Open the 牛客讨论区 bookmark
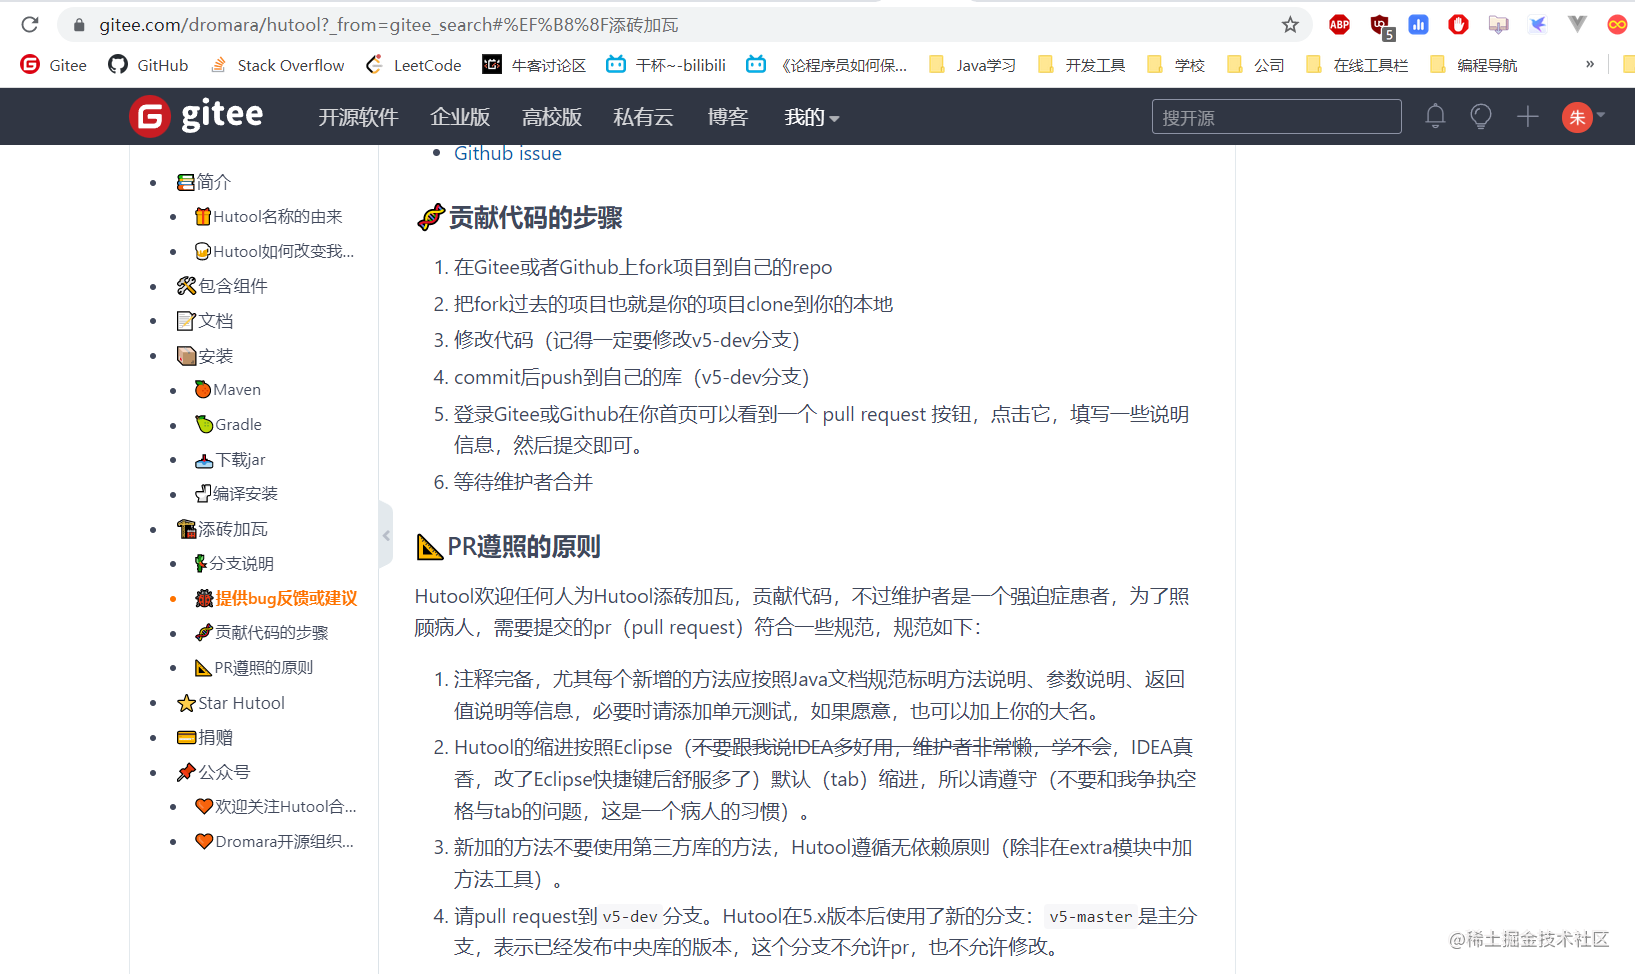This screenshot has height=974, width=1635. 534,65
